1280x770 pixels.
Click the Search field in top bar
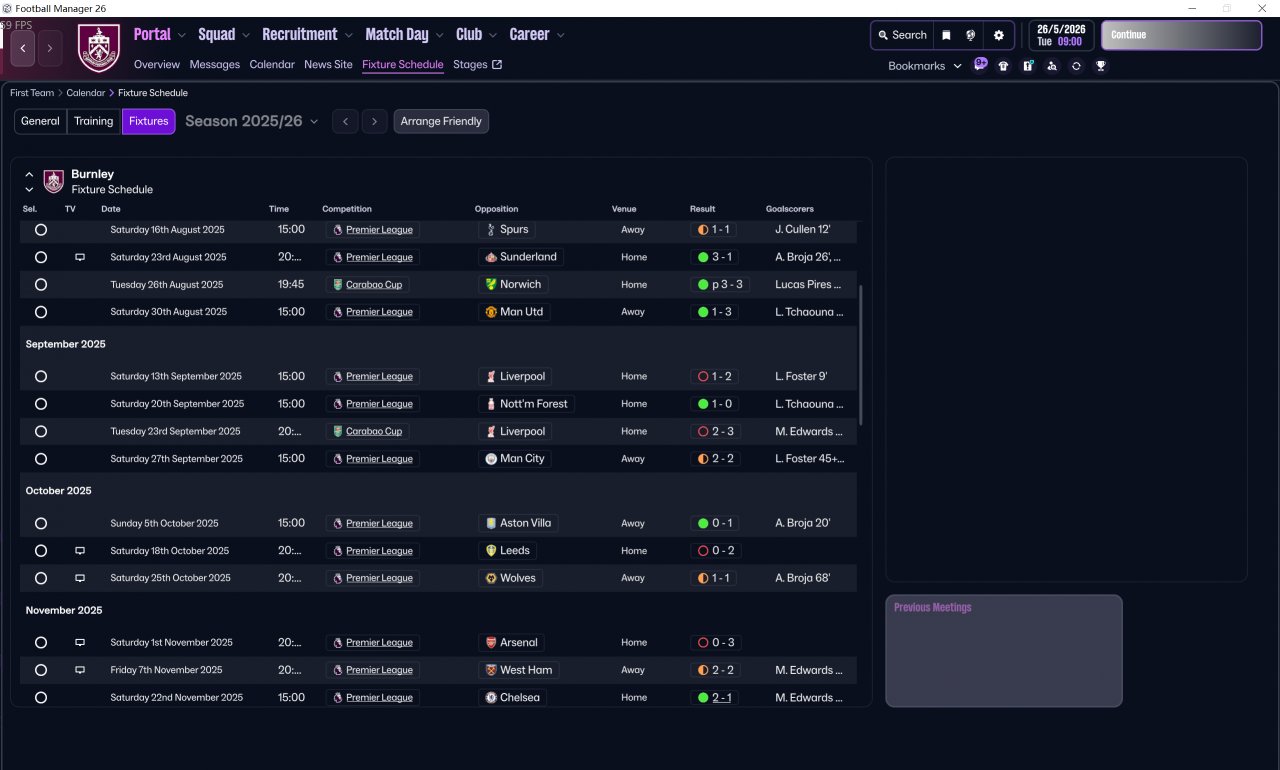[902, 35]
